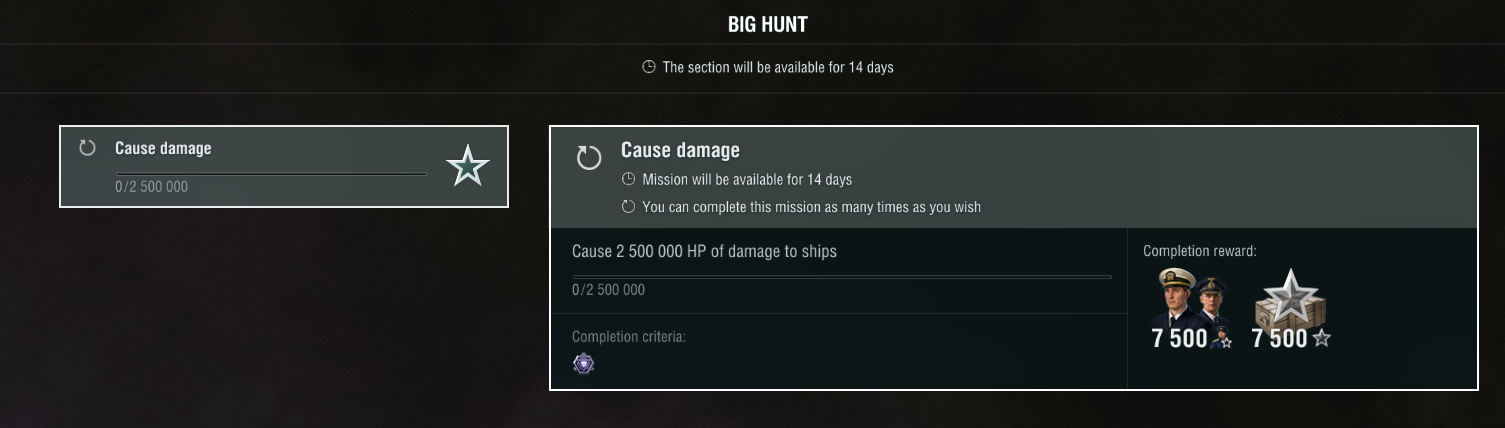
Task: Click the clock icon beside the section availability text
Action: pyautogui.click(x=648, y=68)
